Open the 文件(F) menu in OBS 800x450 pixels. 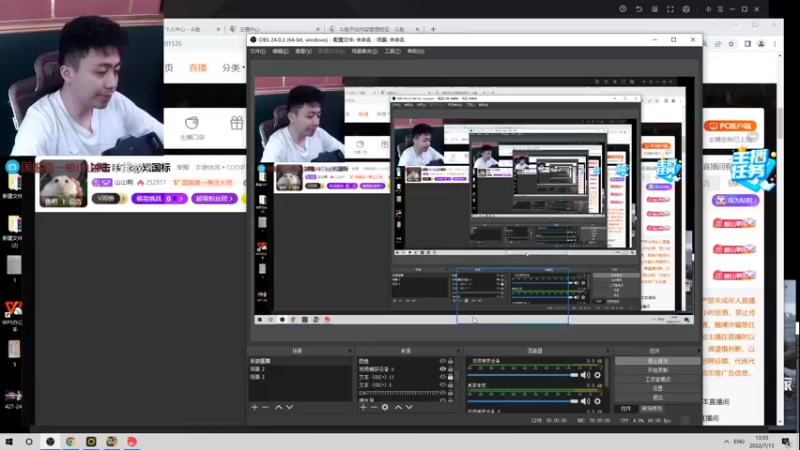tap(258, 52)
